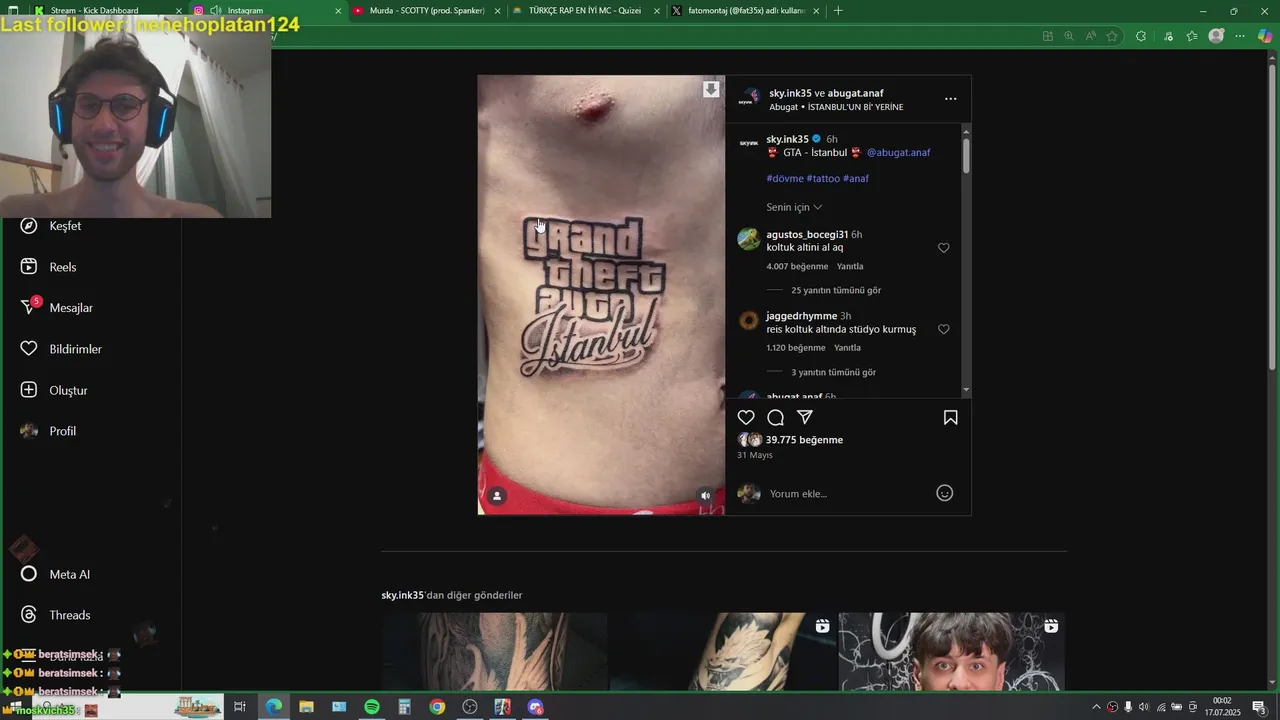
Task: Open Google Chrome from the taskbar
Action: coord(437,707)
